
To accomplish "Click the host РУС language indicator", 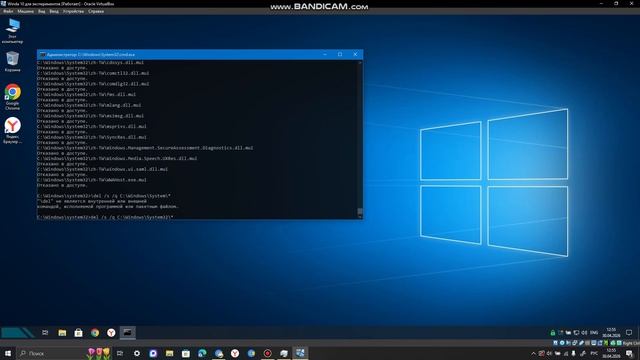I will (x=594, y=353).
